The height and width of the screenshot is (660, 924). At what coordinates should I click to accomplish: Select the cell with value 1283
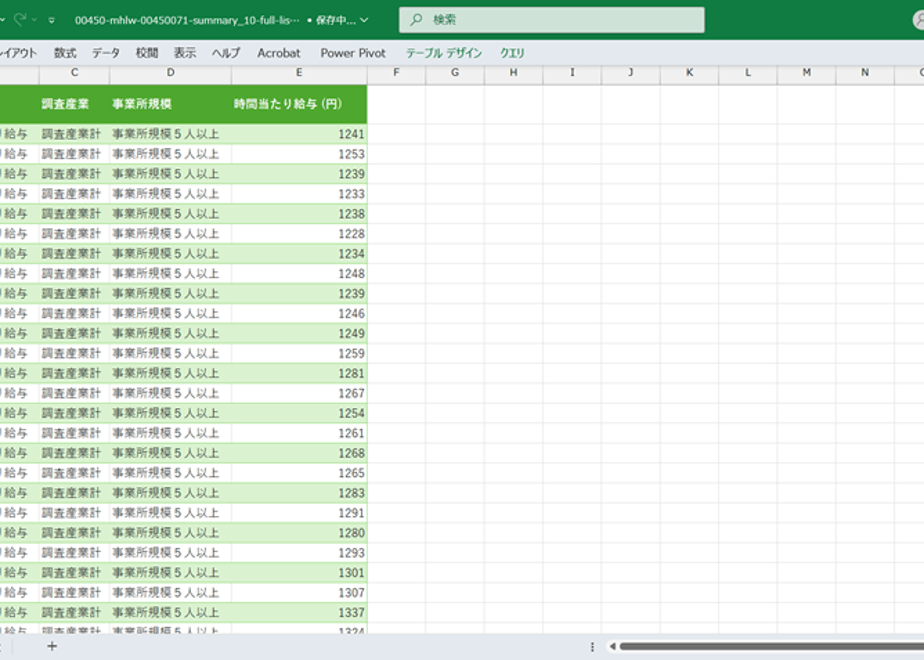(x=299, y=493)
